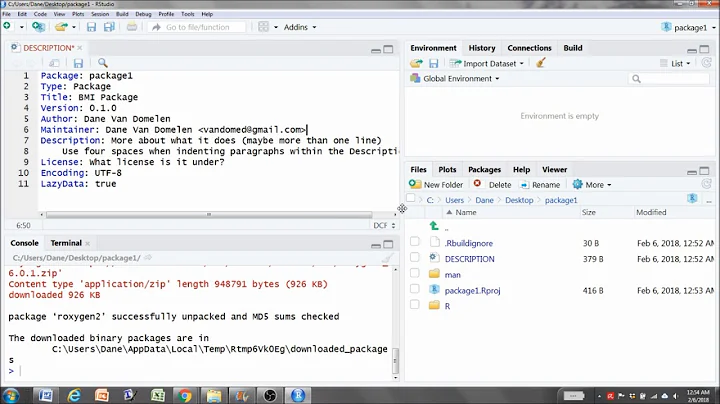
Task: Switch to the Packages tab
Action: [484, 169]
